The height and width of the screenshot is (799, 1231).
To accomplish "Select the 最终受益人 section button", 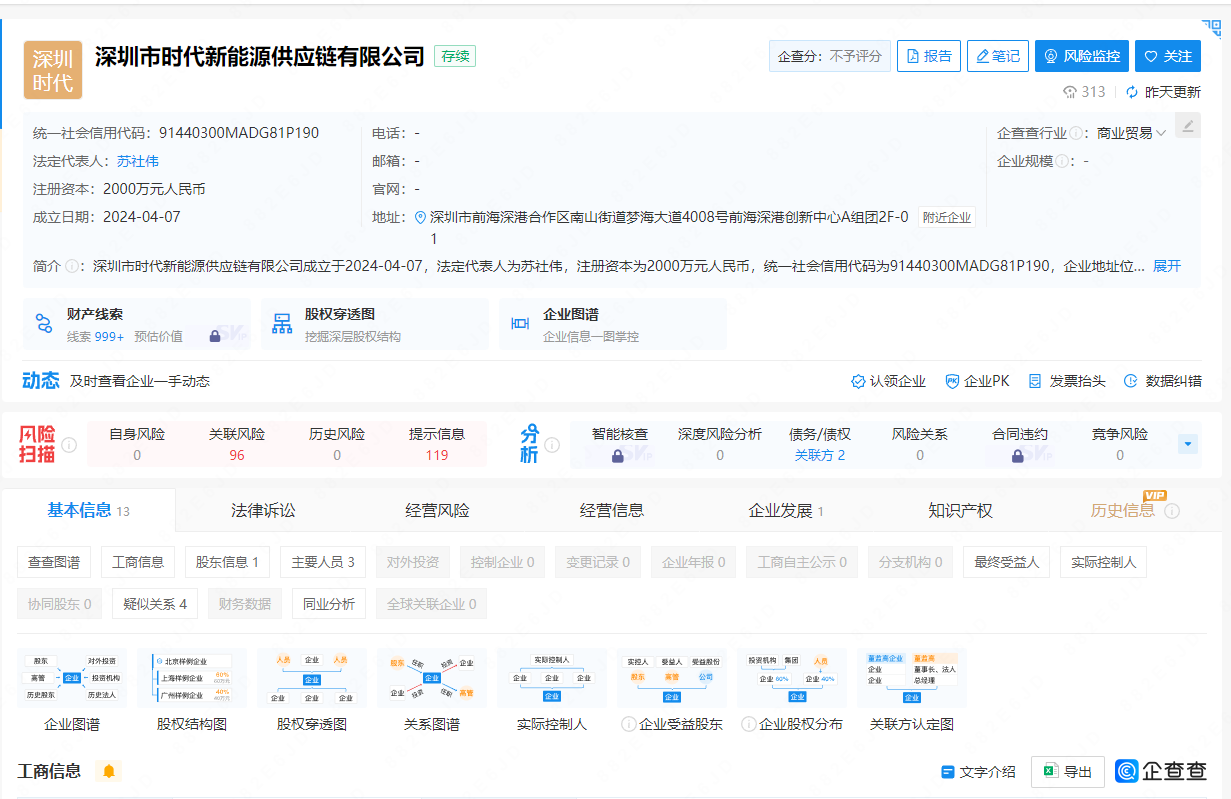I will pos(1006,562).
